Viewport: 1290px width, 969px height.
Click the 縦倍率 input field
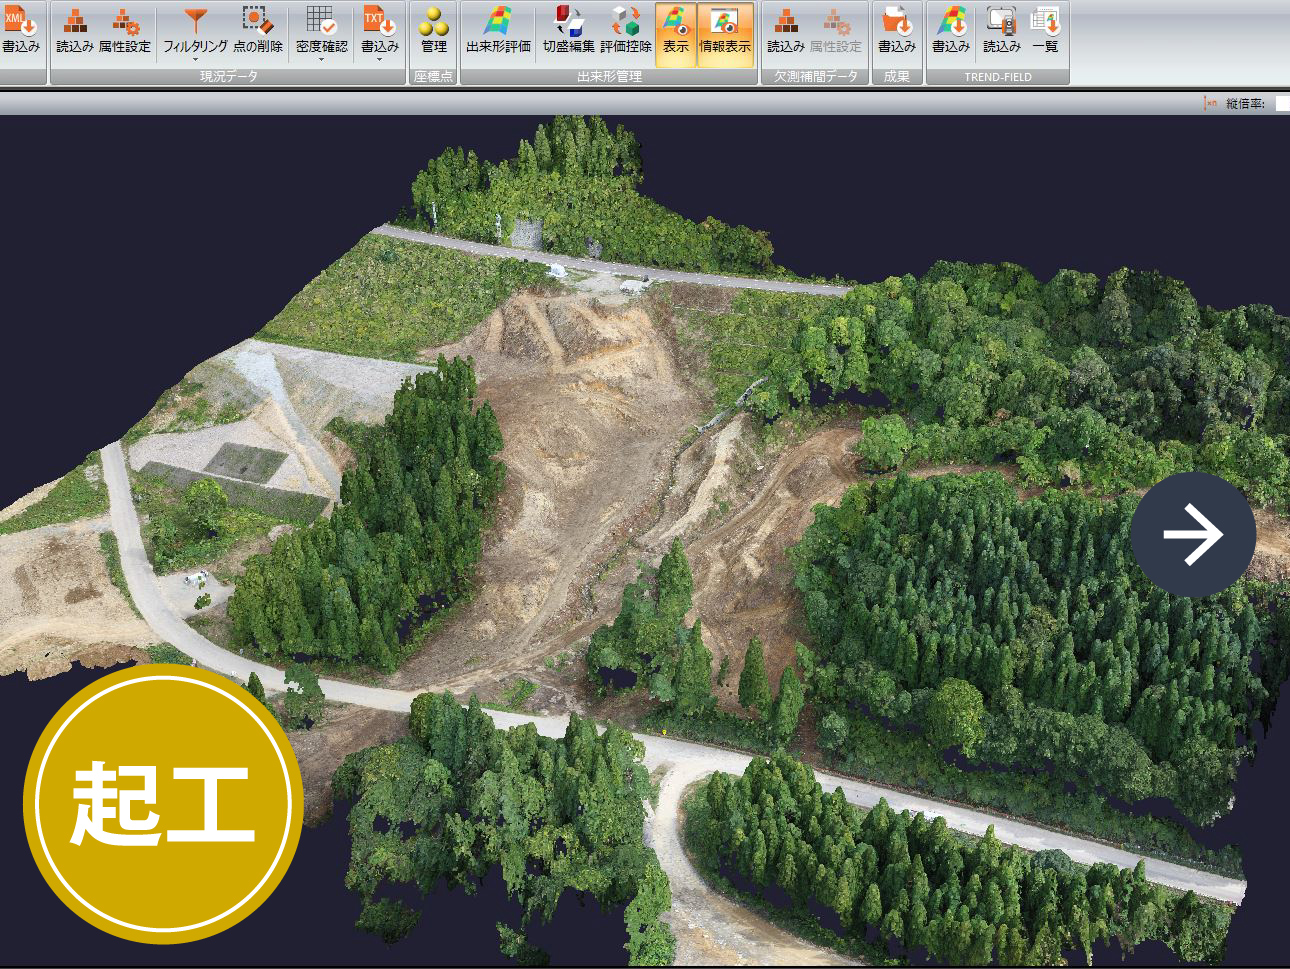[x=1282, y=103]
